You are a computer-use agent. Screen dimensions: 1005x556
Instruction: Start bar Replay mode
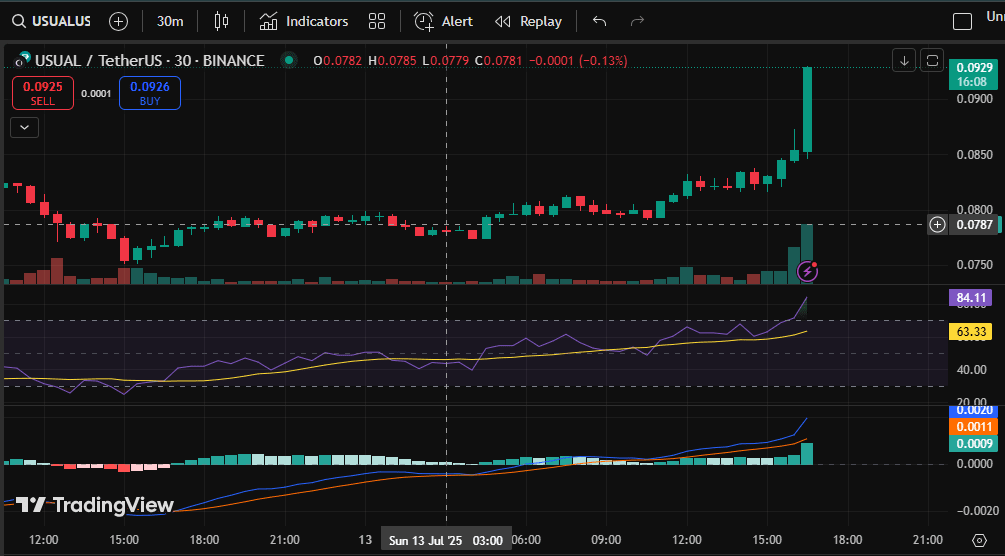pos(529,21)
